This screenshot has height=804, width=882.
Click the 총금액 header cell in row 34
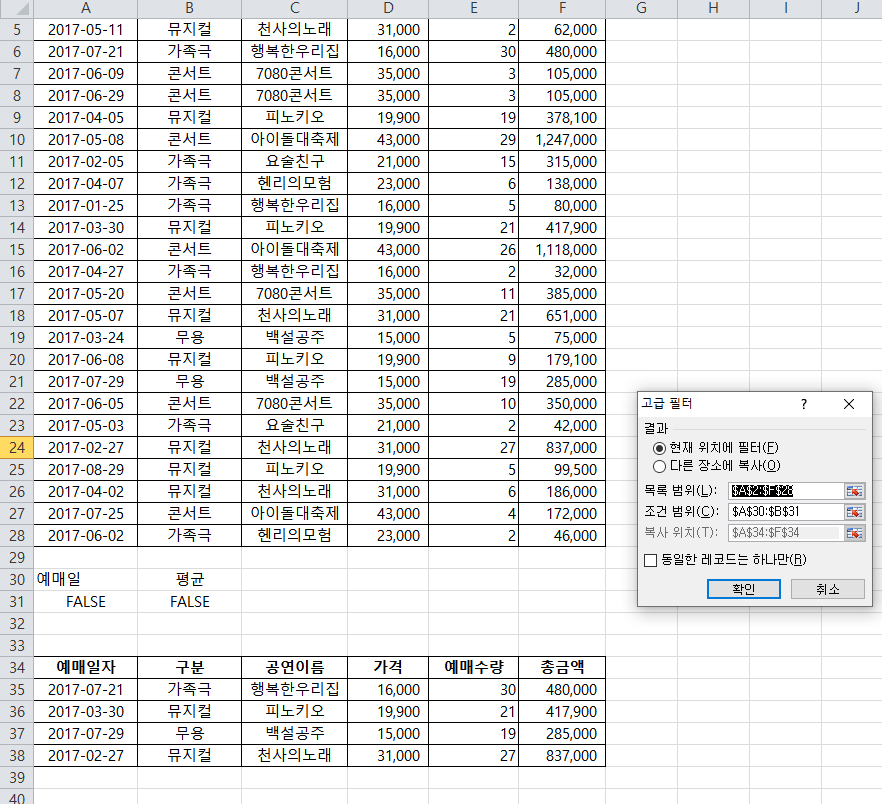pos(561,667)
